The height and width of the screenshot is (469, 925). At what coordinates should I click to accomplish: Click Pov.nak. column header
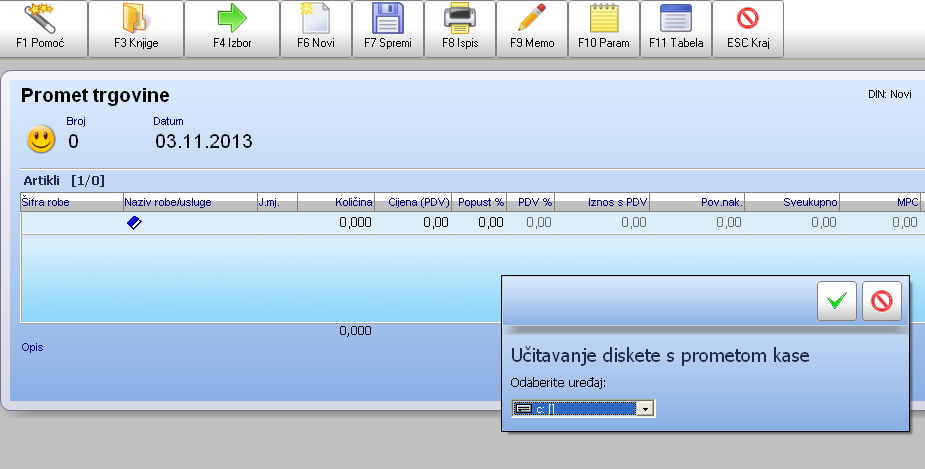pyautogui.click(x=697, y=202)
